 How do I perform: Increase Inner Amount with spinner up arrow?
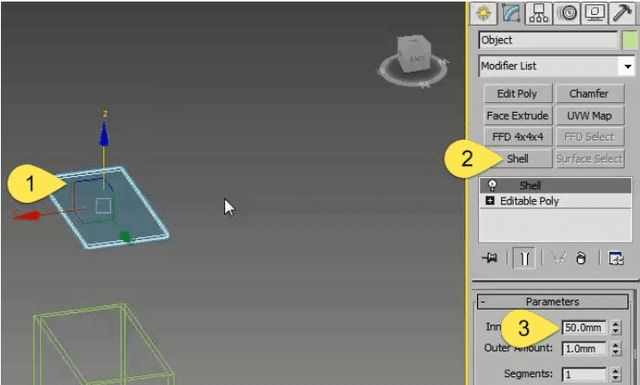(x=616, y=324)
